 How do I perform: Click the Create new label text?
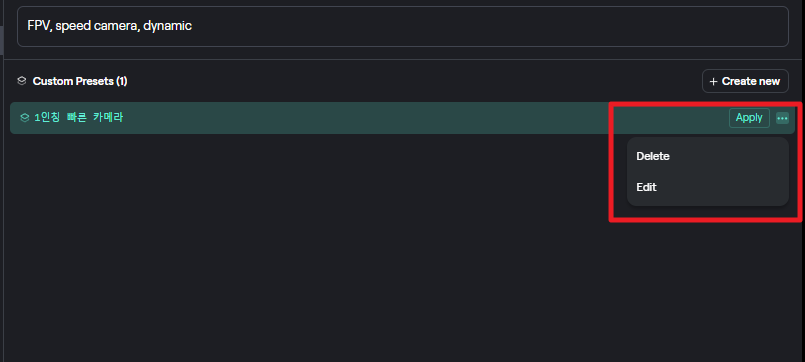click(751, 81)
